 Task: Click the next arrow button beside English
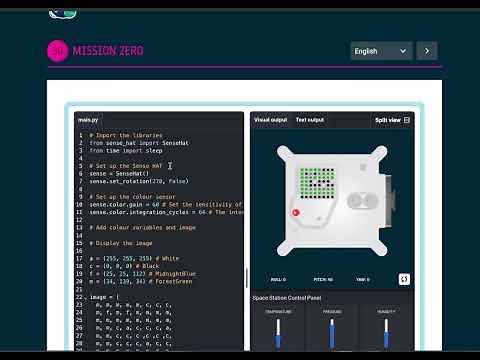(427, 51)
